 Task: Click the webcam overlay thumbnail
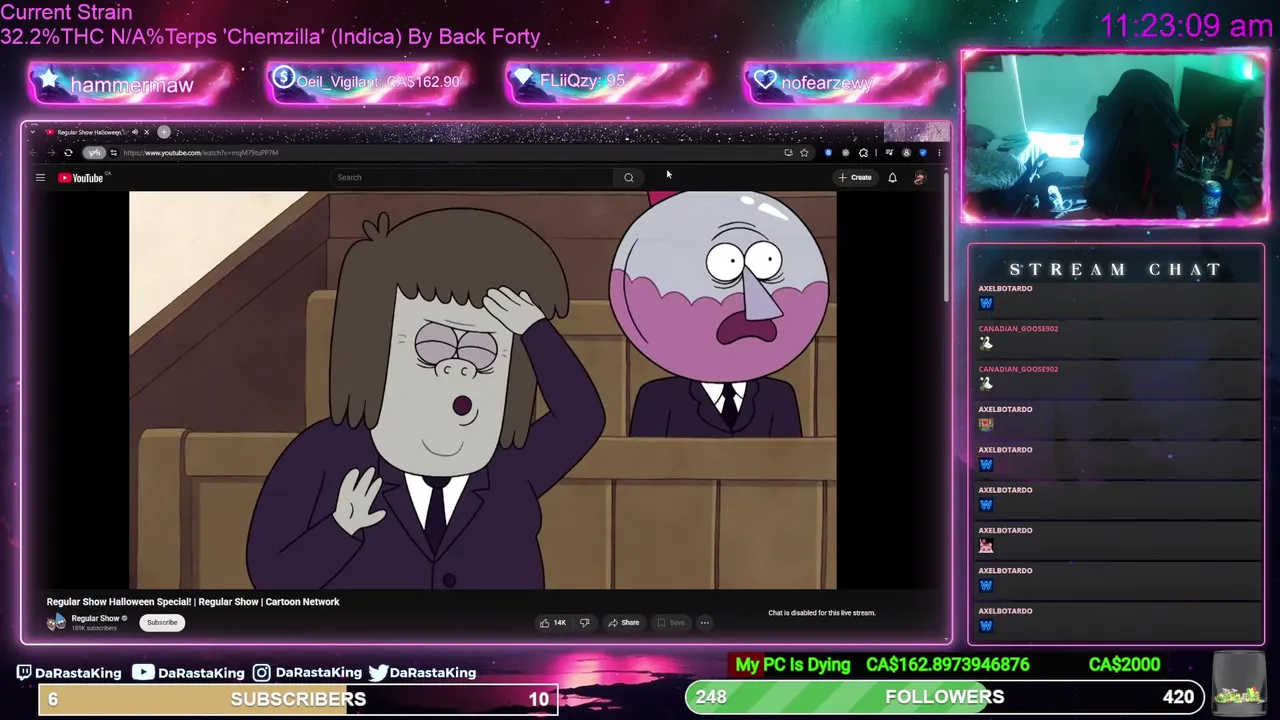pos(1115,136)
